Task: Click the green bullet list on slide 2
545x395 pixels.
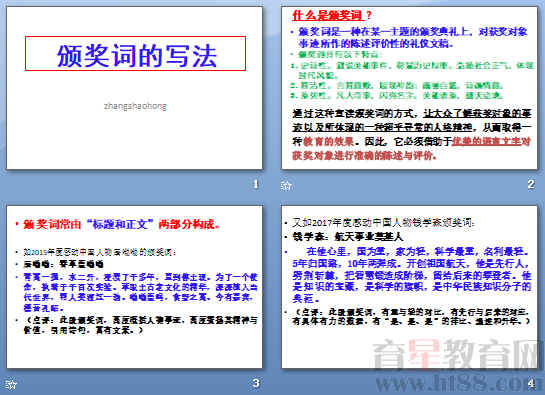Action: (412, 75)
